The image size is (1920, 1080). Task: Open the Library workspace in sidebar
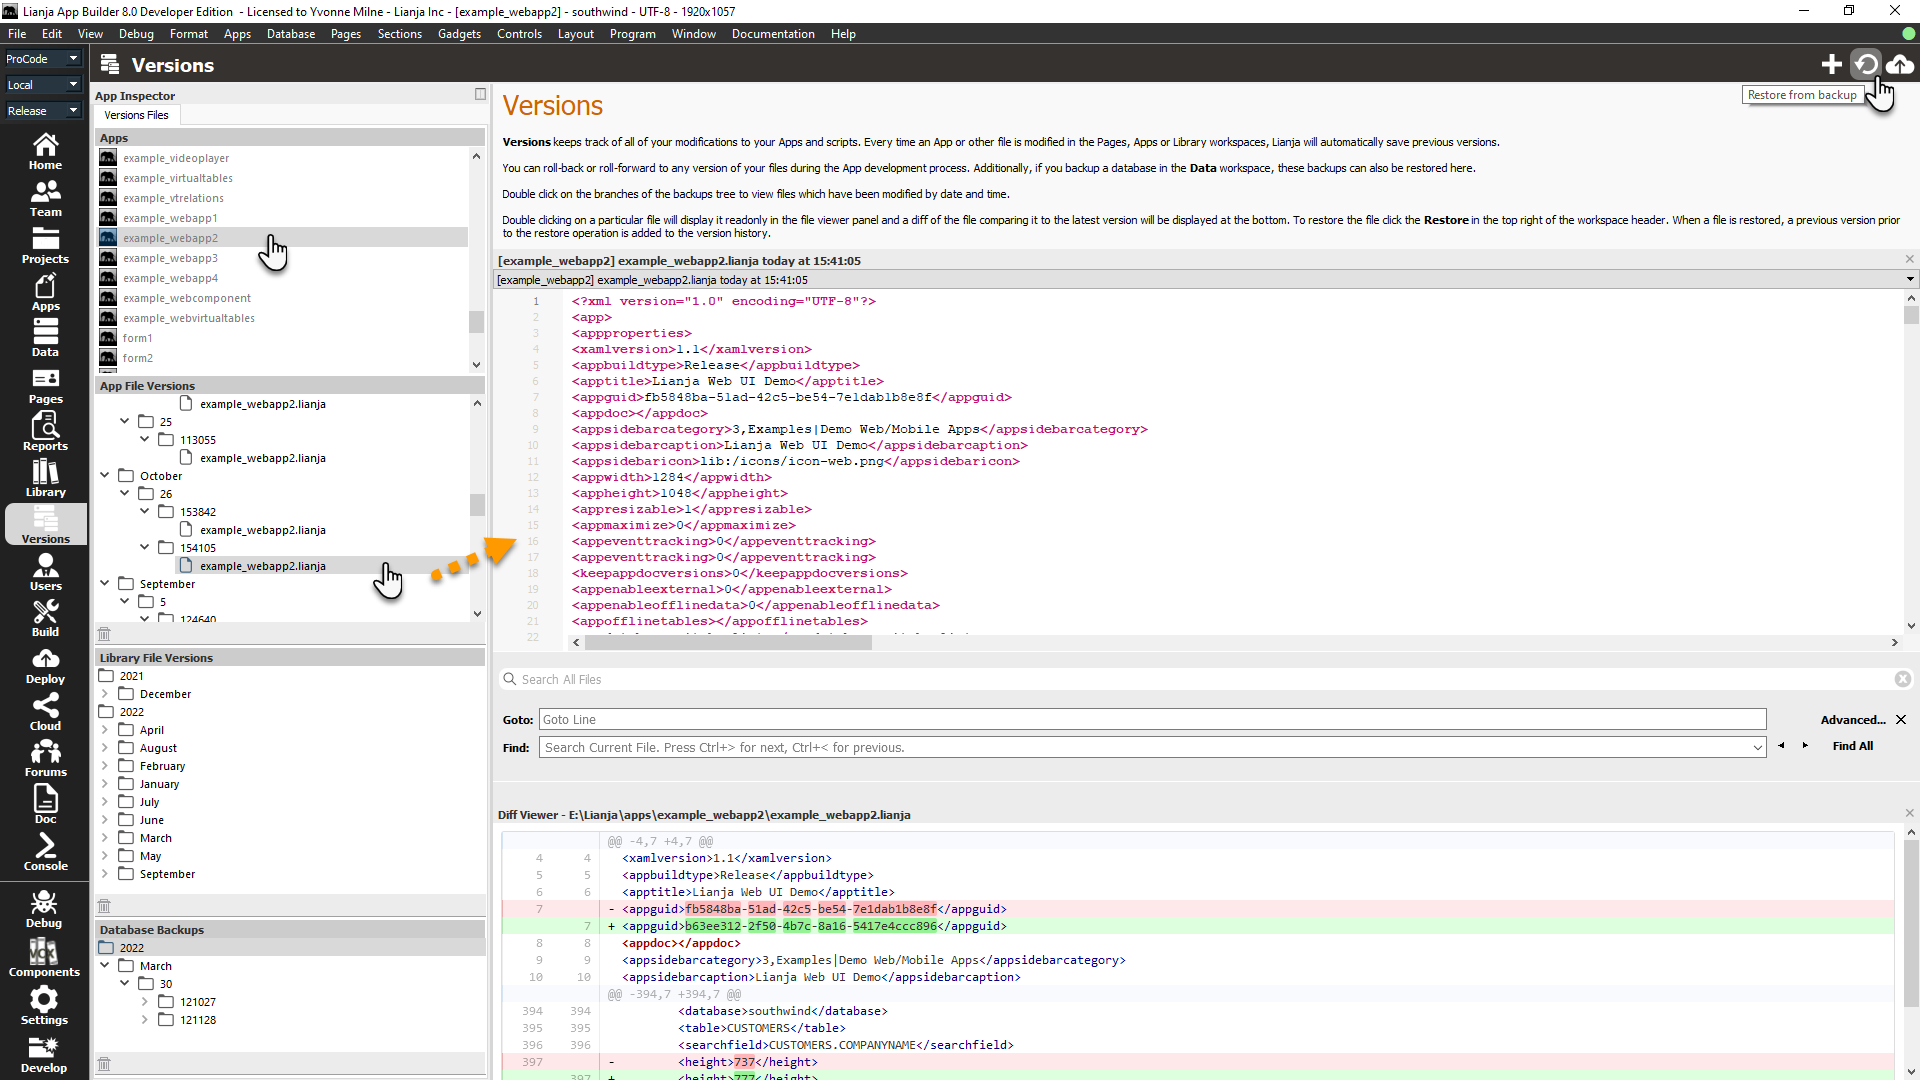point(45,479)
